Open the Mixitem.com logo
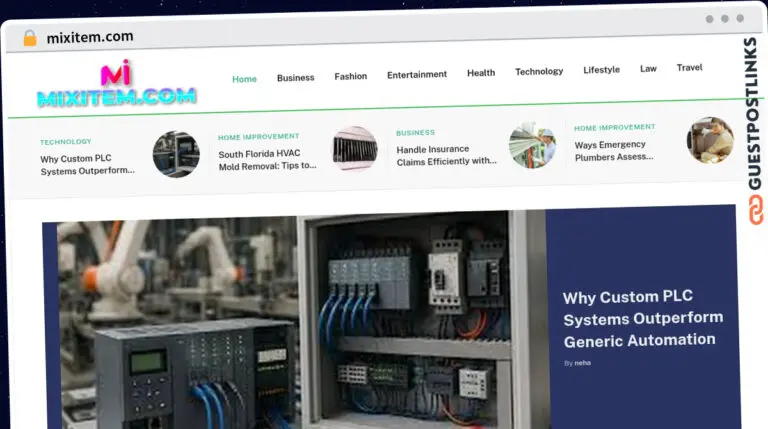The height and width of the screenshot is (429, 768). [x=117, y=84]
